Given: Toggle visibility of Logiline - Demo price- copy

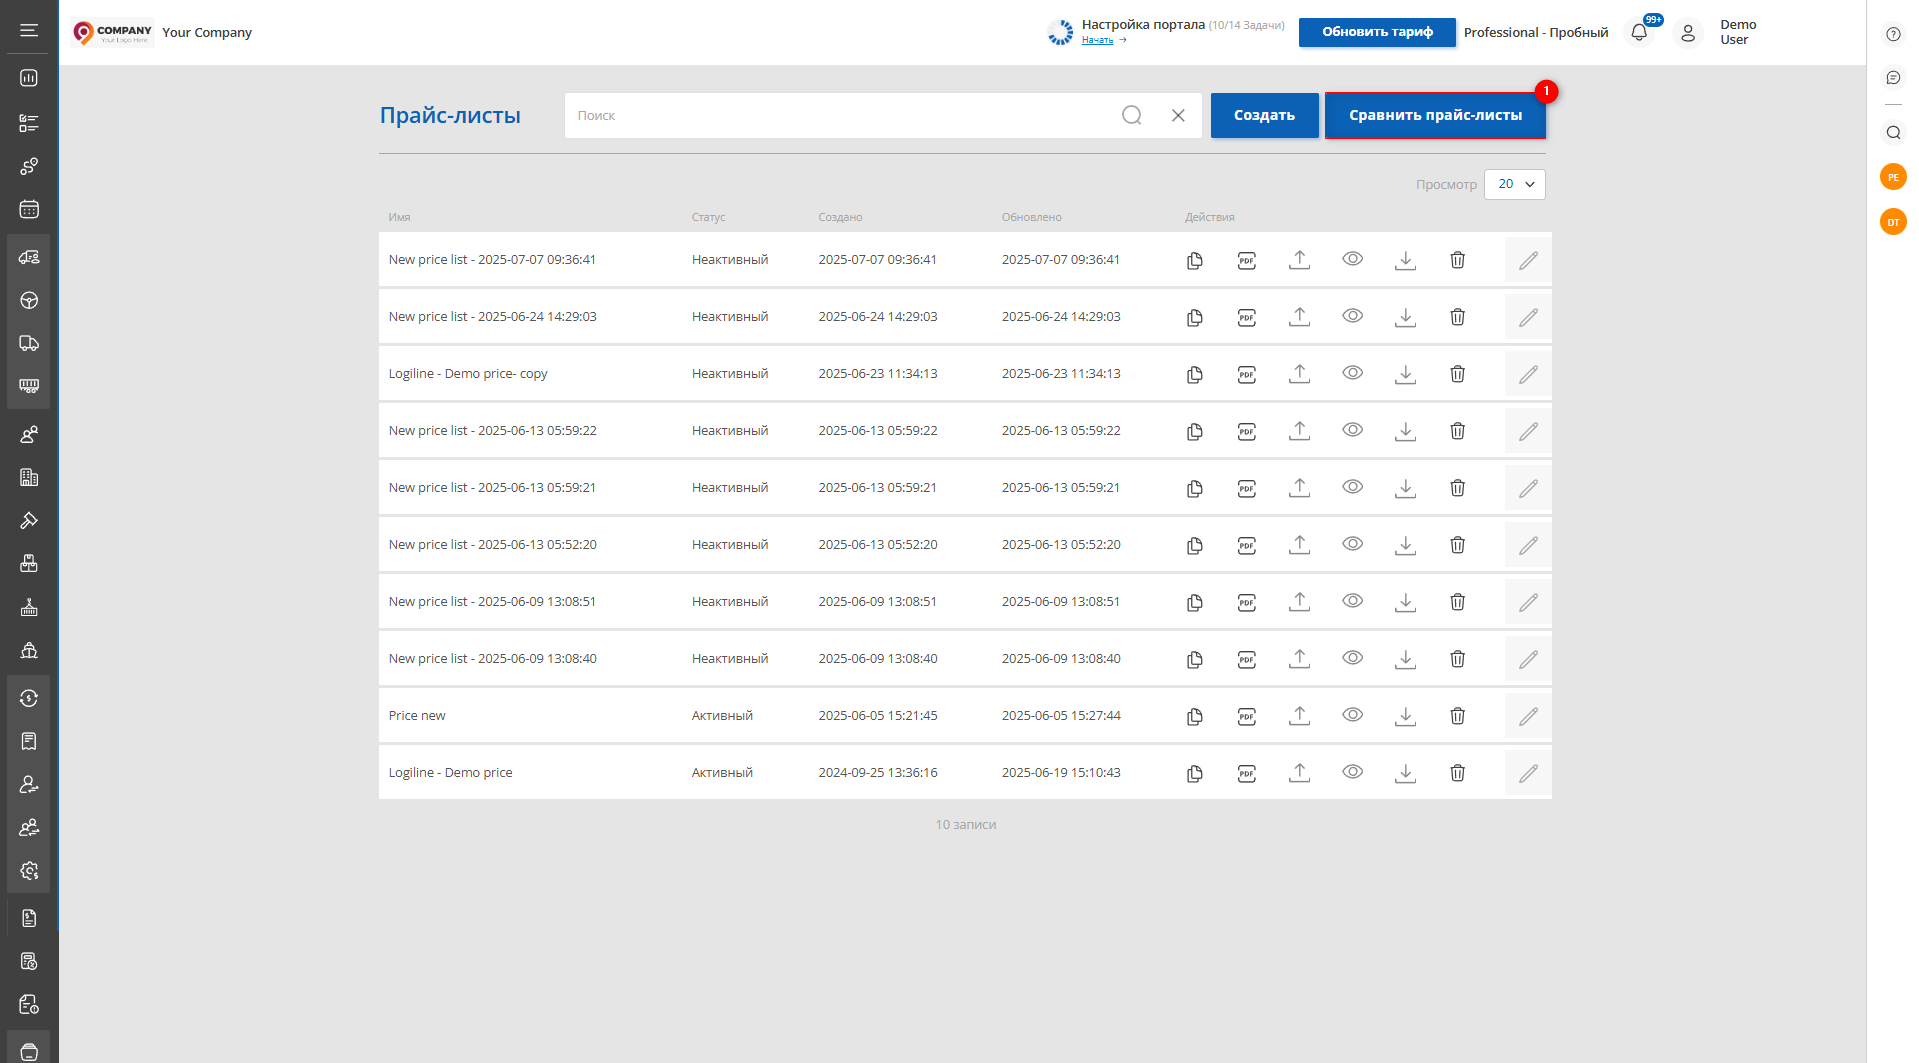Looking at the screenshot, I should click(x=1352, y=373).
